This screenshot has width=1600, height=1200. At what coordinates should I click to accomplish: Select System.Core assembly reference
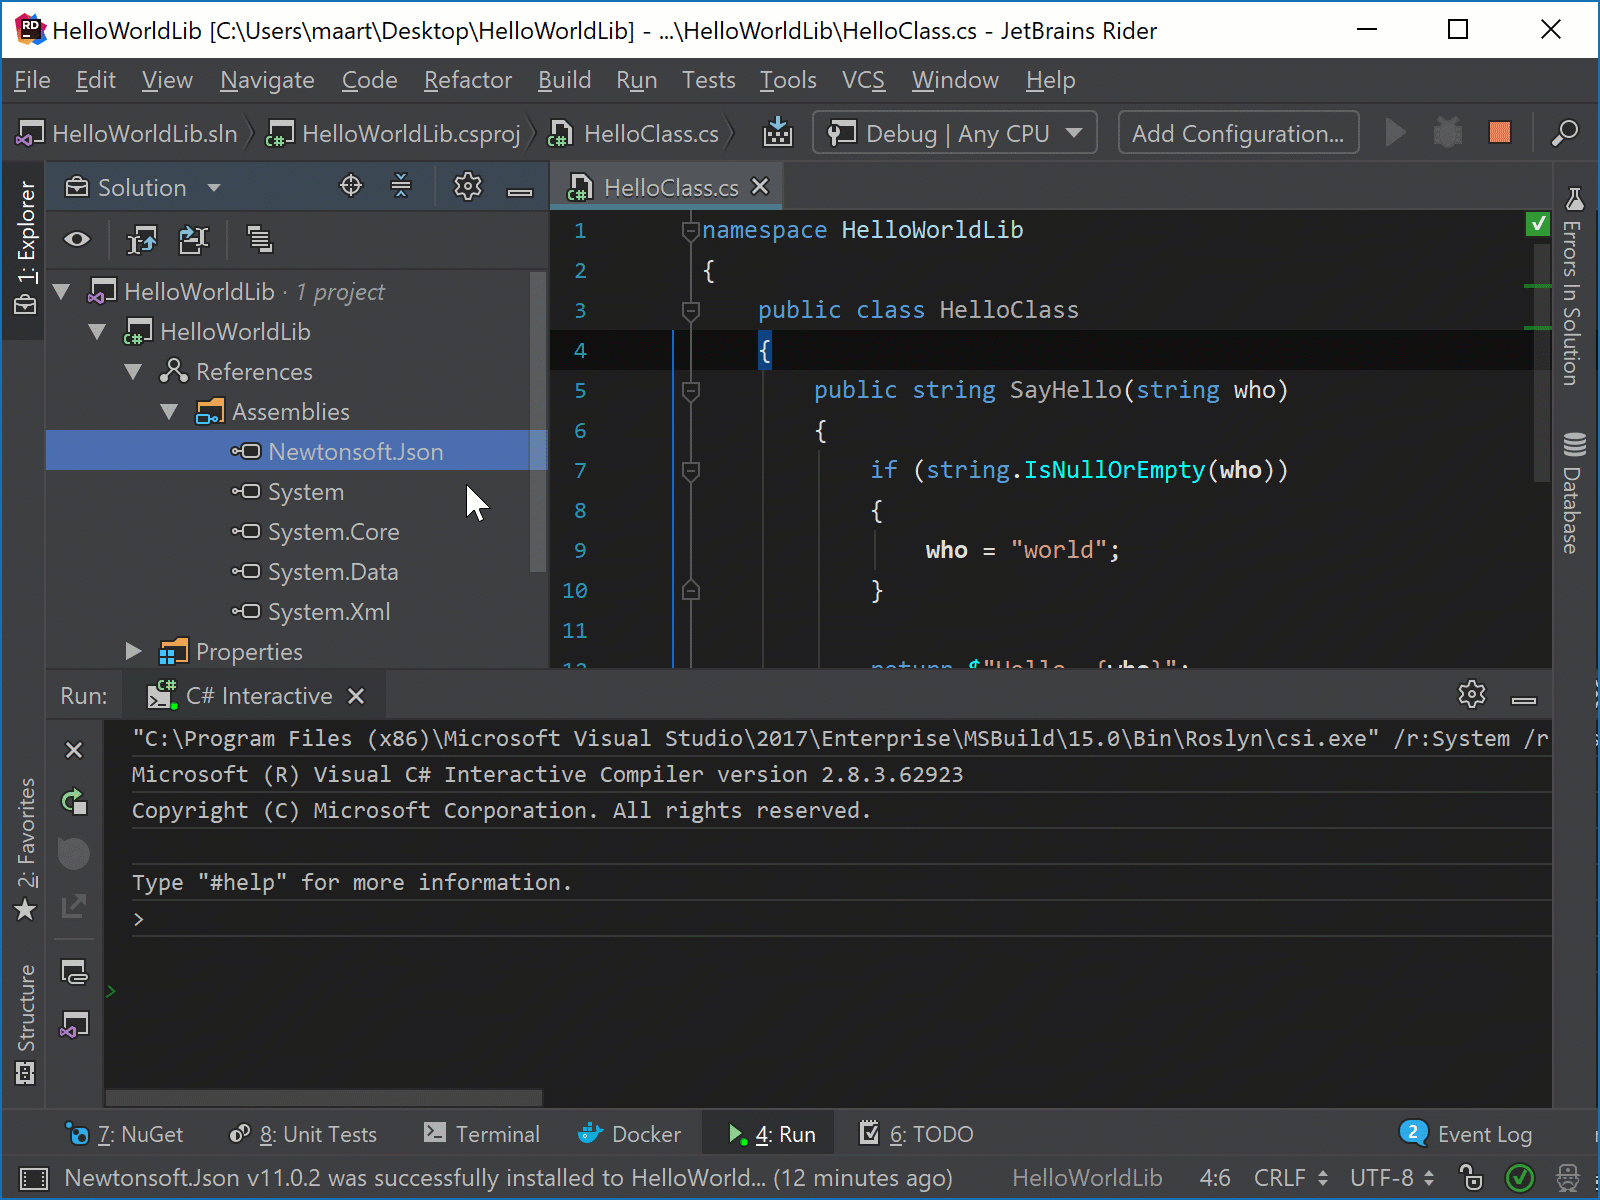[x=333, y=532]
